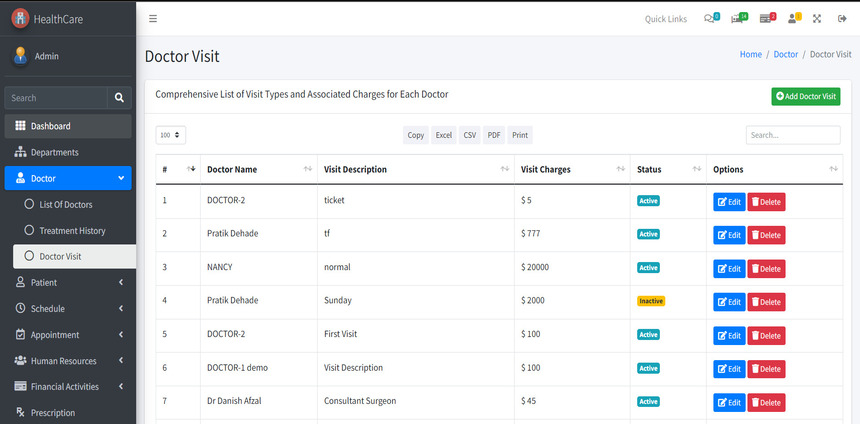Select Treatment History in sidebar
Viewport: 860px width, 424px height.
72,230
